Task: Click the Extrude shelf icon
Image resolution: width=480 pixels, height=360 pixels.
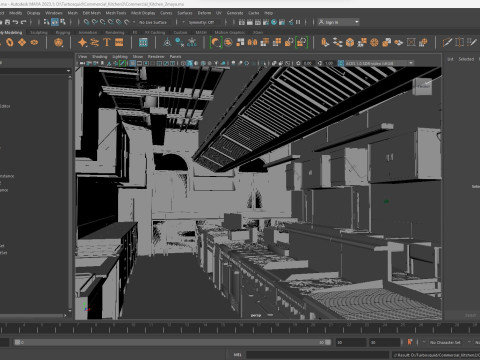Action: click(325, 42)
